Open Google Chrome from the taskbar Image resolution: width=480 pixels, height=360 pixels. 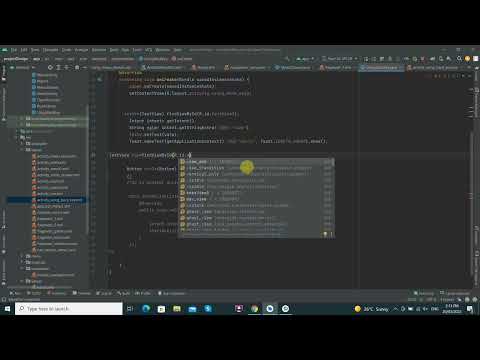(x=254, y=309)
